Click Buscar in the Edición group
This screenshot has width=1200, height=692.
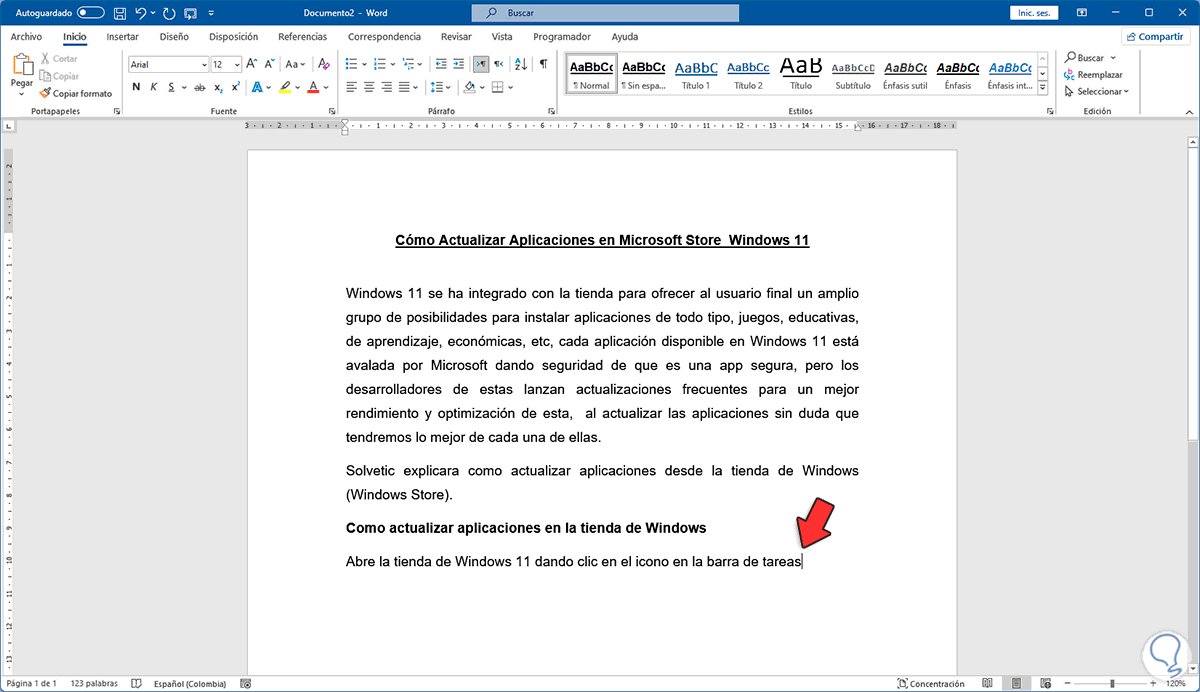[1085, 58]
